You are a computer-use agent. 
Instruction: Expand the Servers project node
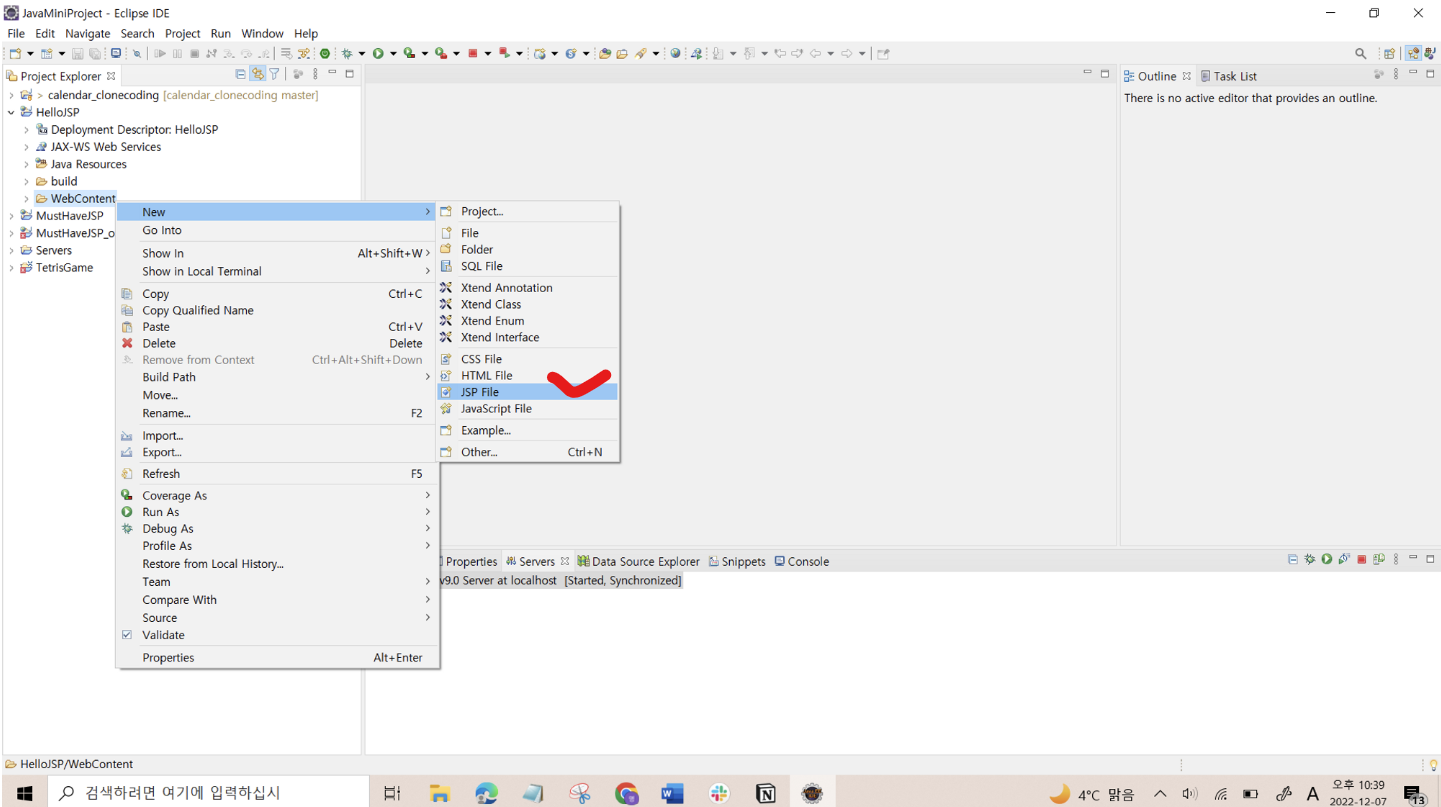11,251
